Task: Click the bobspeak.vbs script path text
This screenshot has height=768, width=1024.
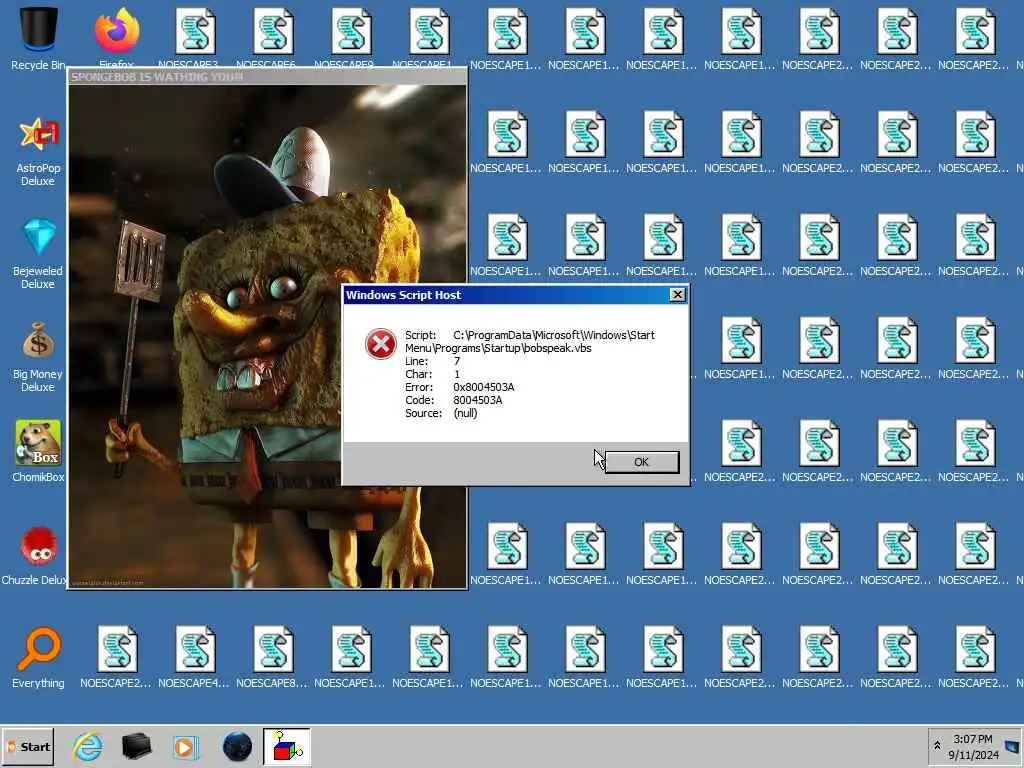Action: click(x=530, y=342)
